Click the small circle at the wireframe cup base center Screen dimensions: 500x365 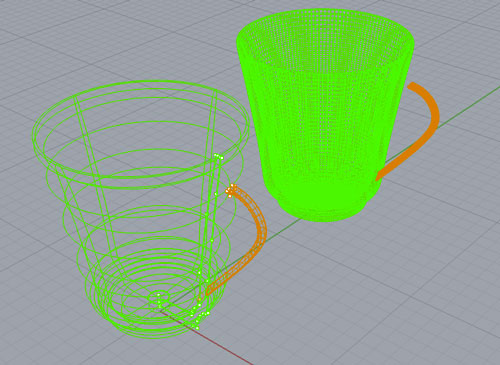click(x=159, y=296)
